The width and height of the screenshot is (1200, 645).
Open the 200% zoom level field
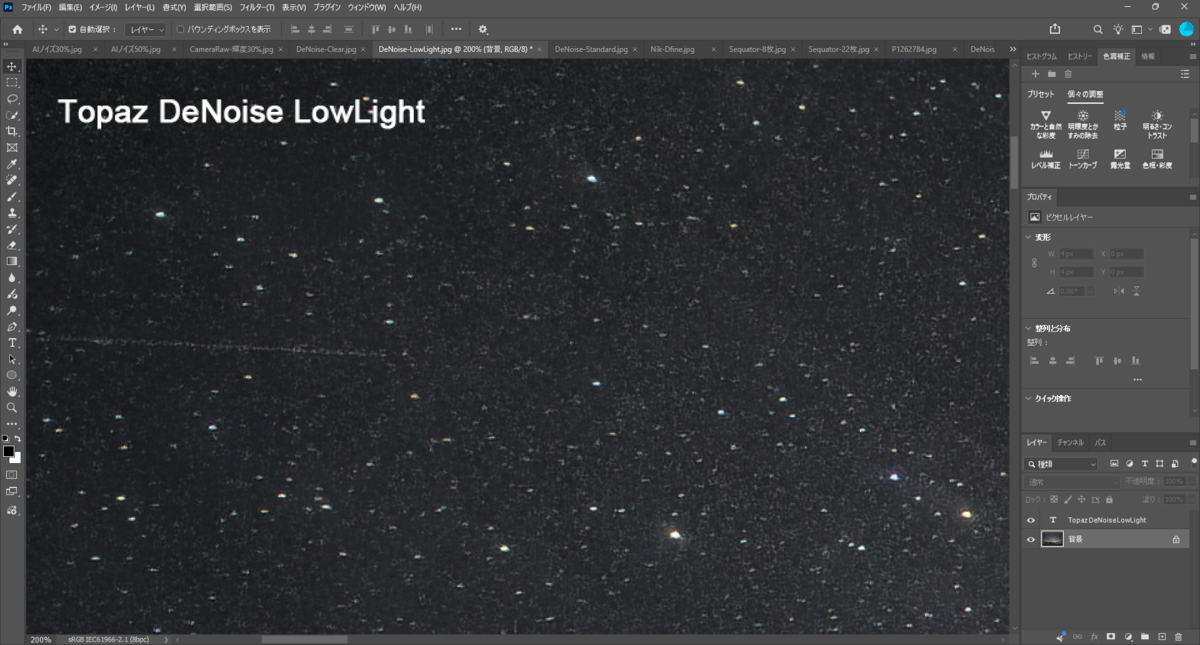41,639
